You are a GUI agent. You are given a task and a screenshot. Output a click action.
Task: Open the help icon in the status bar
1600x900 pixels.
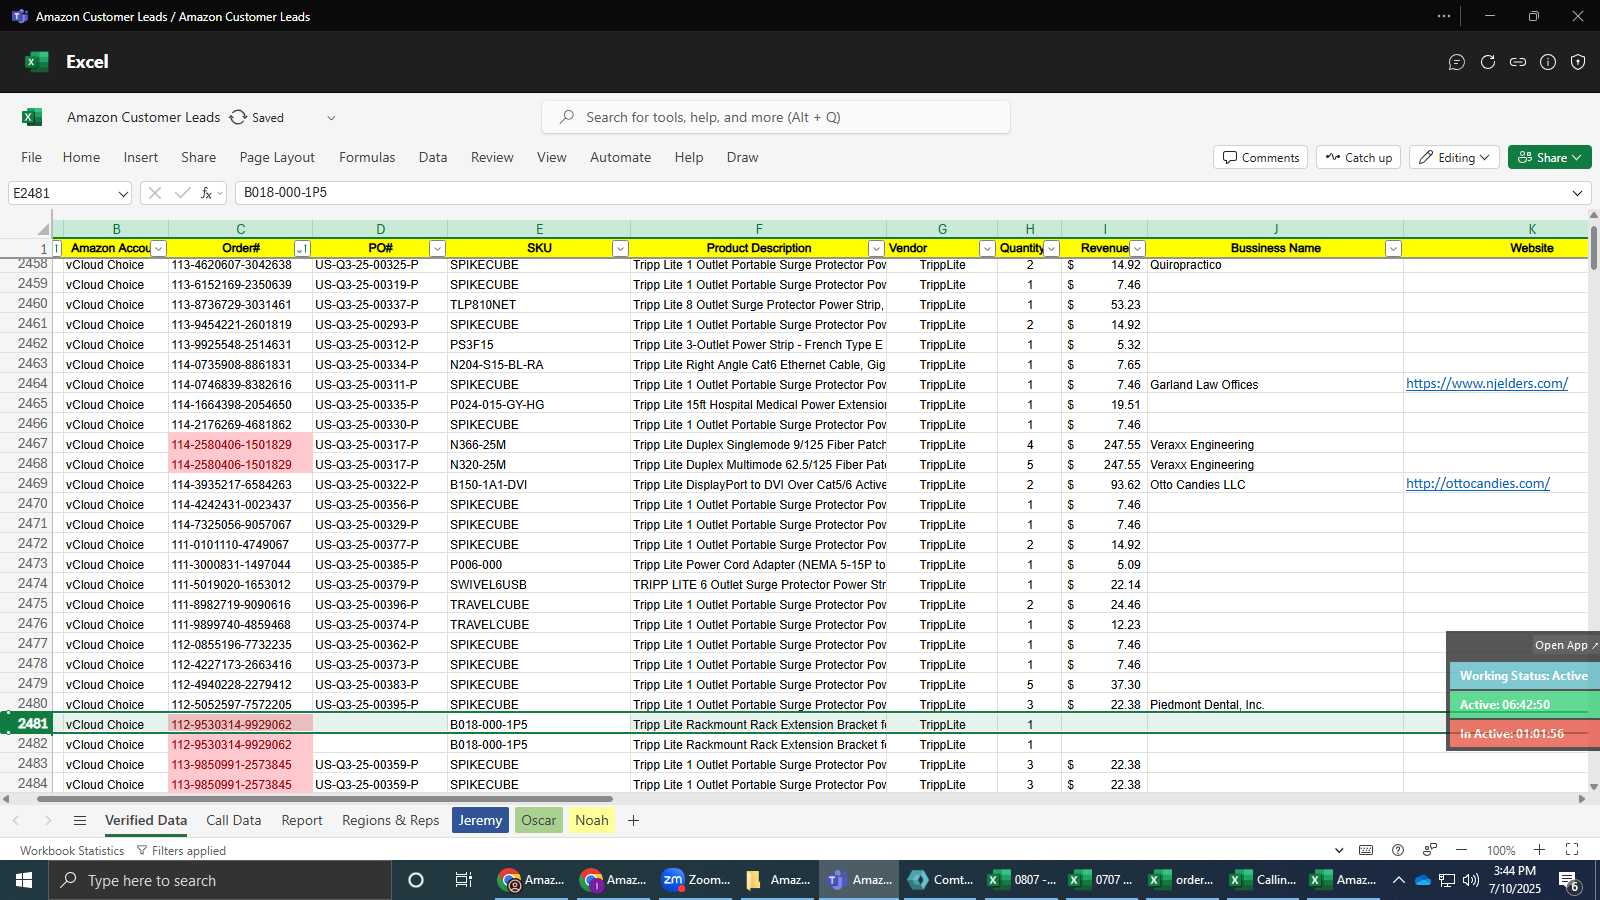click(x=1398, y=850)
